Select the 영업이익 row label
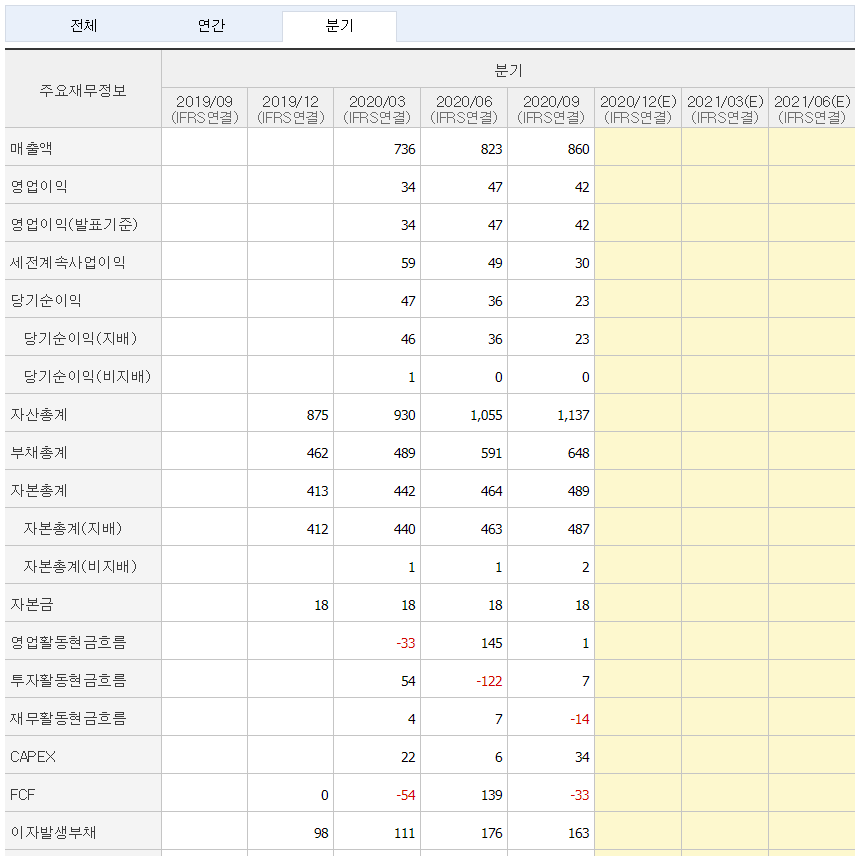The width and height of the screenshot is (866, 856). [39, 187]
